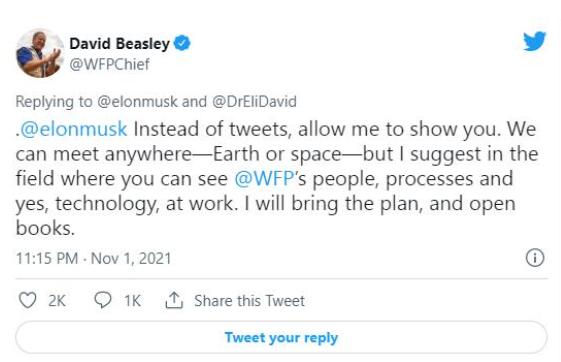This screenshot has width=561, height=362.
Task: Click the 2K likes count
Action: tap(57, 301)
